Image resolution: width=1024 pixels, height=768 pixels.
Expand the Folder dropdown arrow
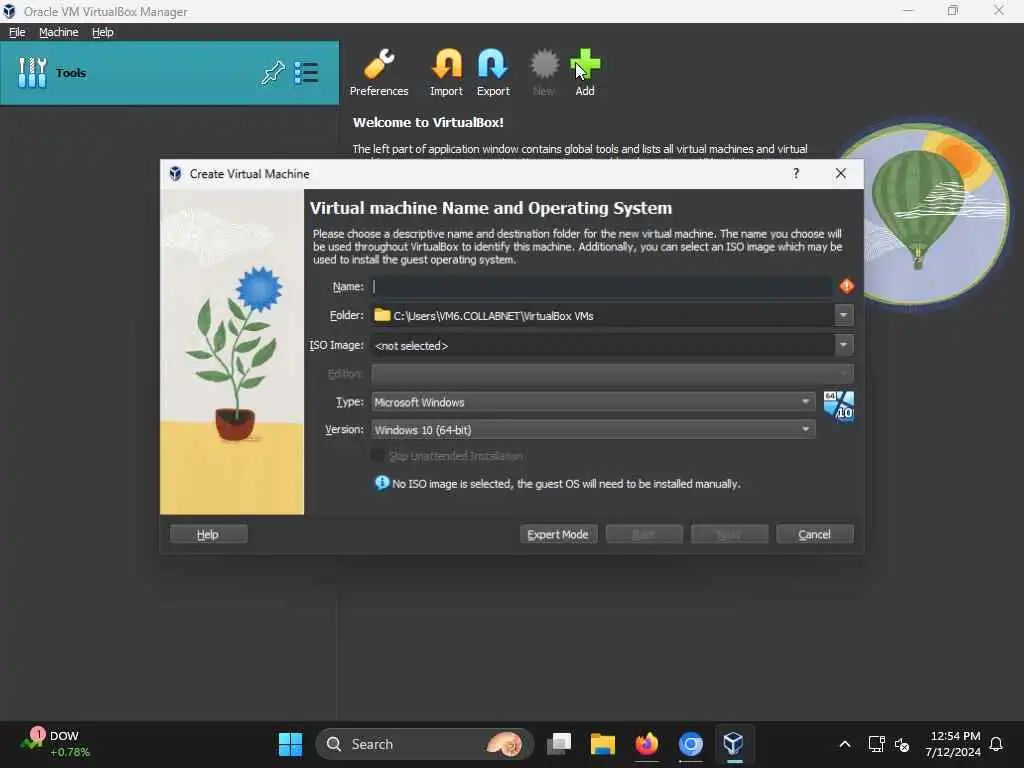coord(844,315)
